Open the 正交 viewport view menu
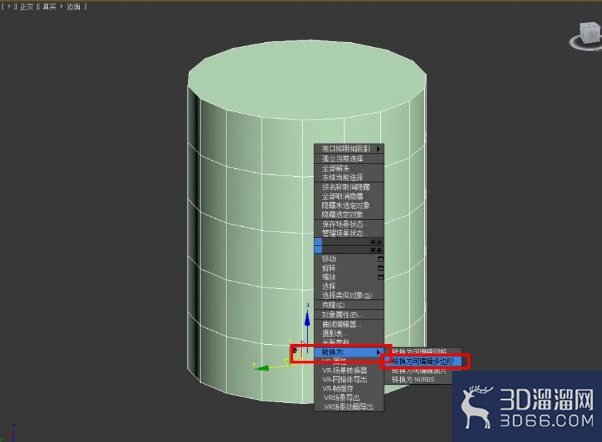Viewport: 602px width, 442px height. pos(26,7)
